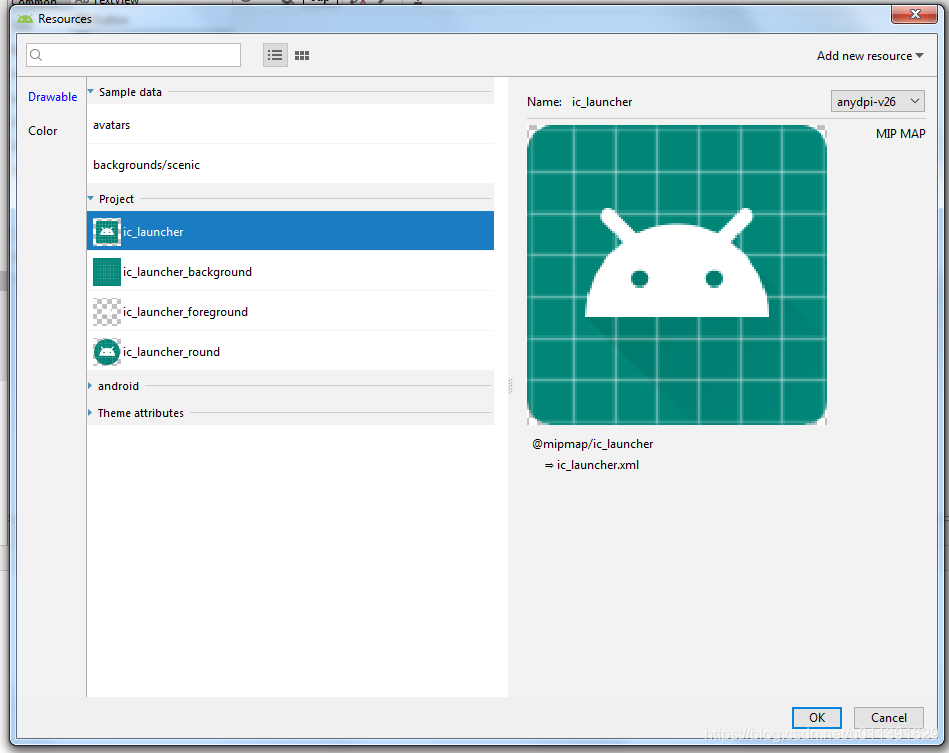Confirm with the OK button
Viewport: 949px width, 753px height.
[x=816, y=717]
